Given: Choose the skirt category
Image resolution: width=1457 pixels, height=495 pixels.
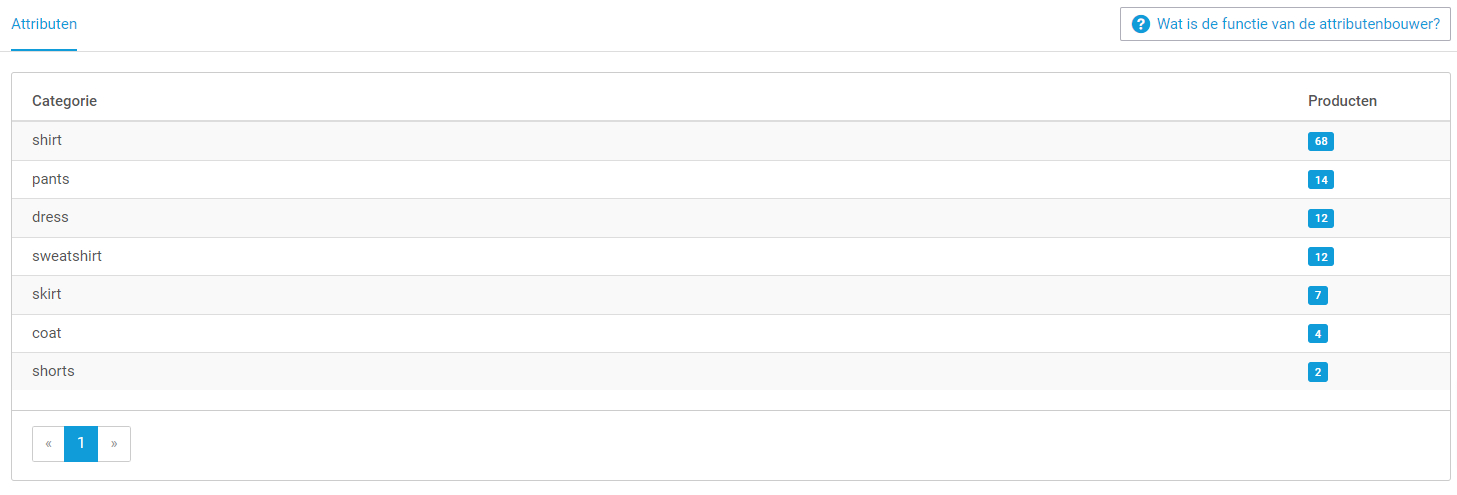Looking at the screenshot, I should (47, 295).
